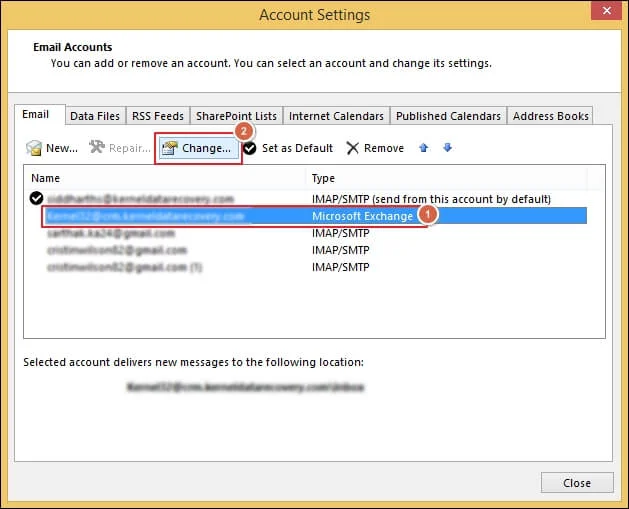This screenshot has width=629, height=509.
Task: Click the Repair tools icon
Action: click(x=97, y=148)
